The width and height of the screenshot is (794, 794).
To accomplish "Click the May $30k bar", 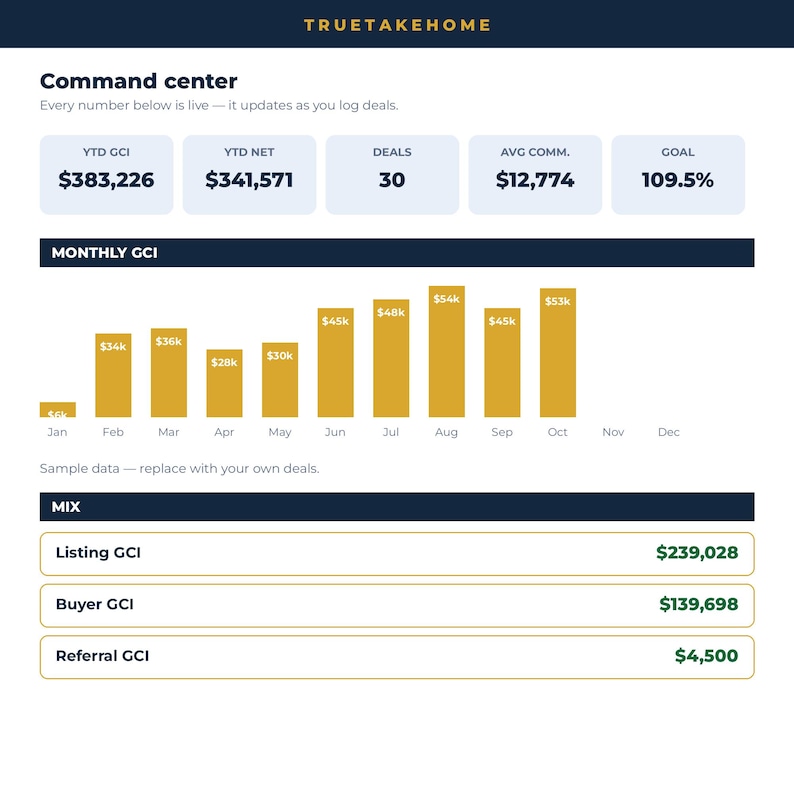I will point(280,380).
